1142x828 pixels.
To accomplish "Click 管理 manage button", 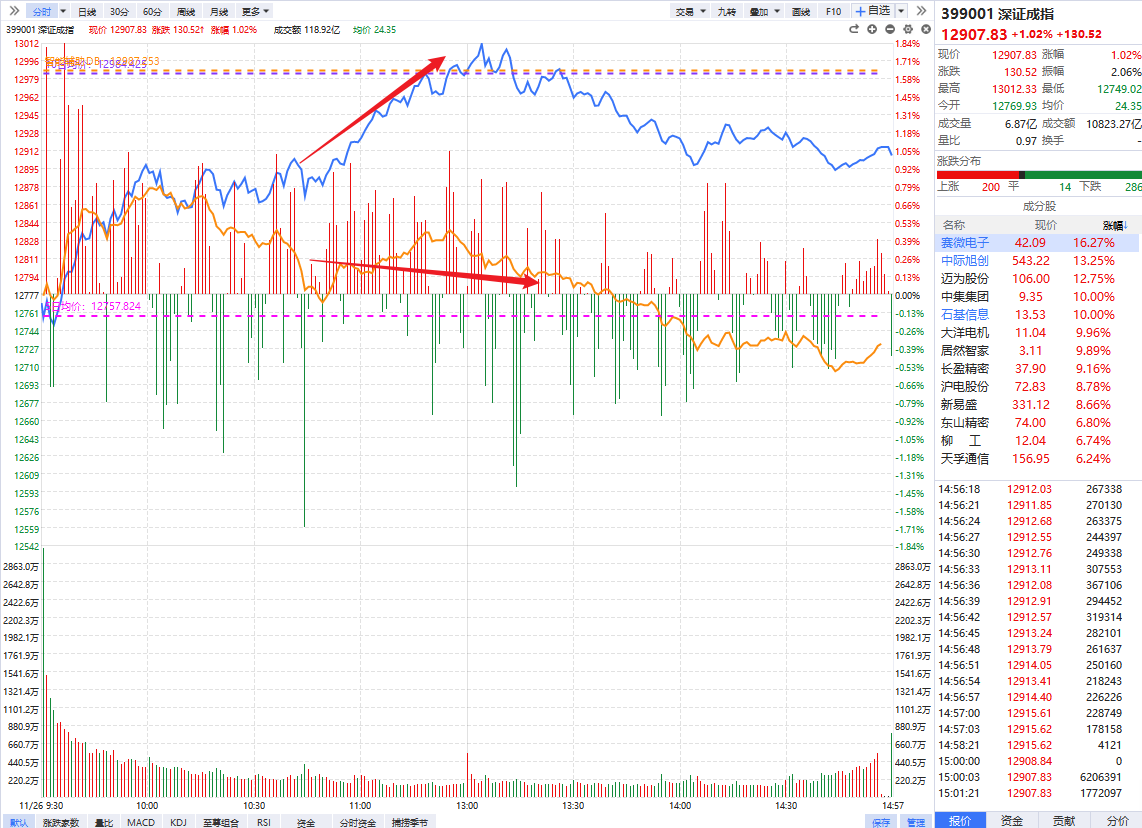I will tap(915, 822).
